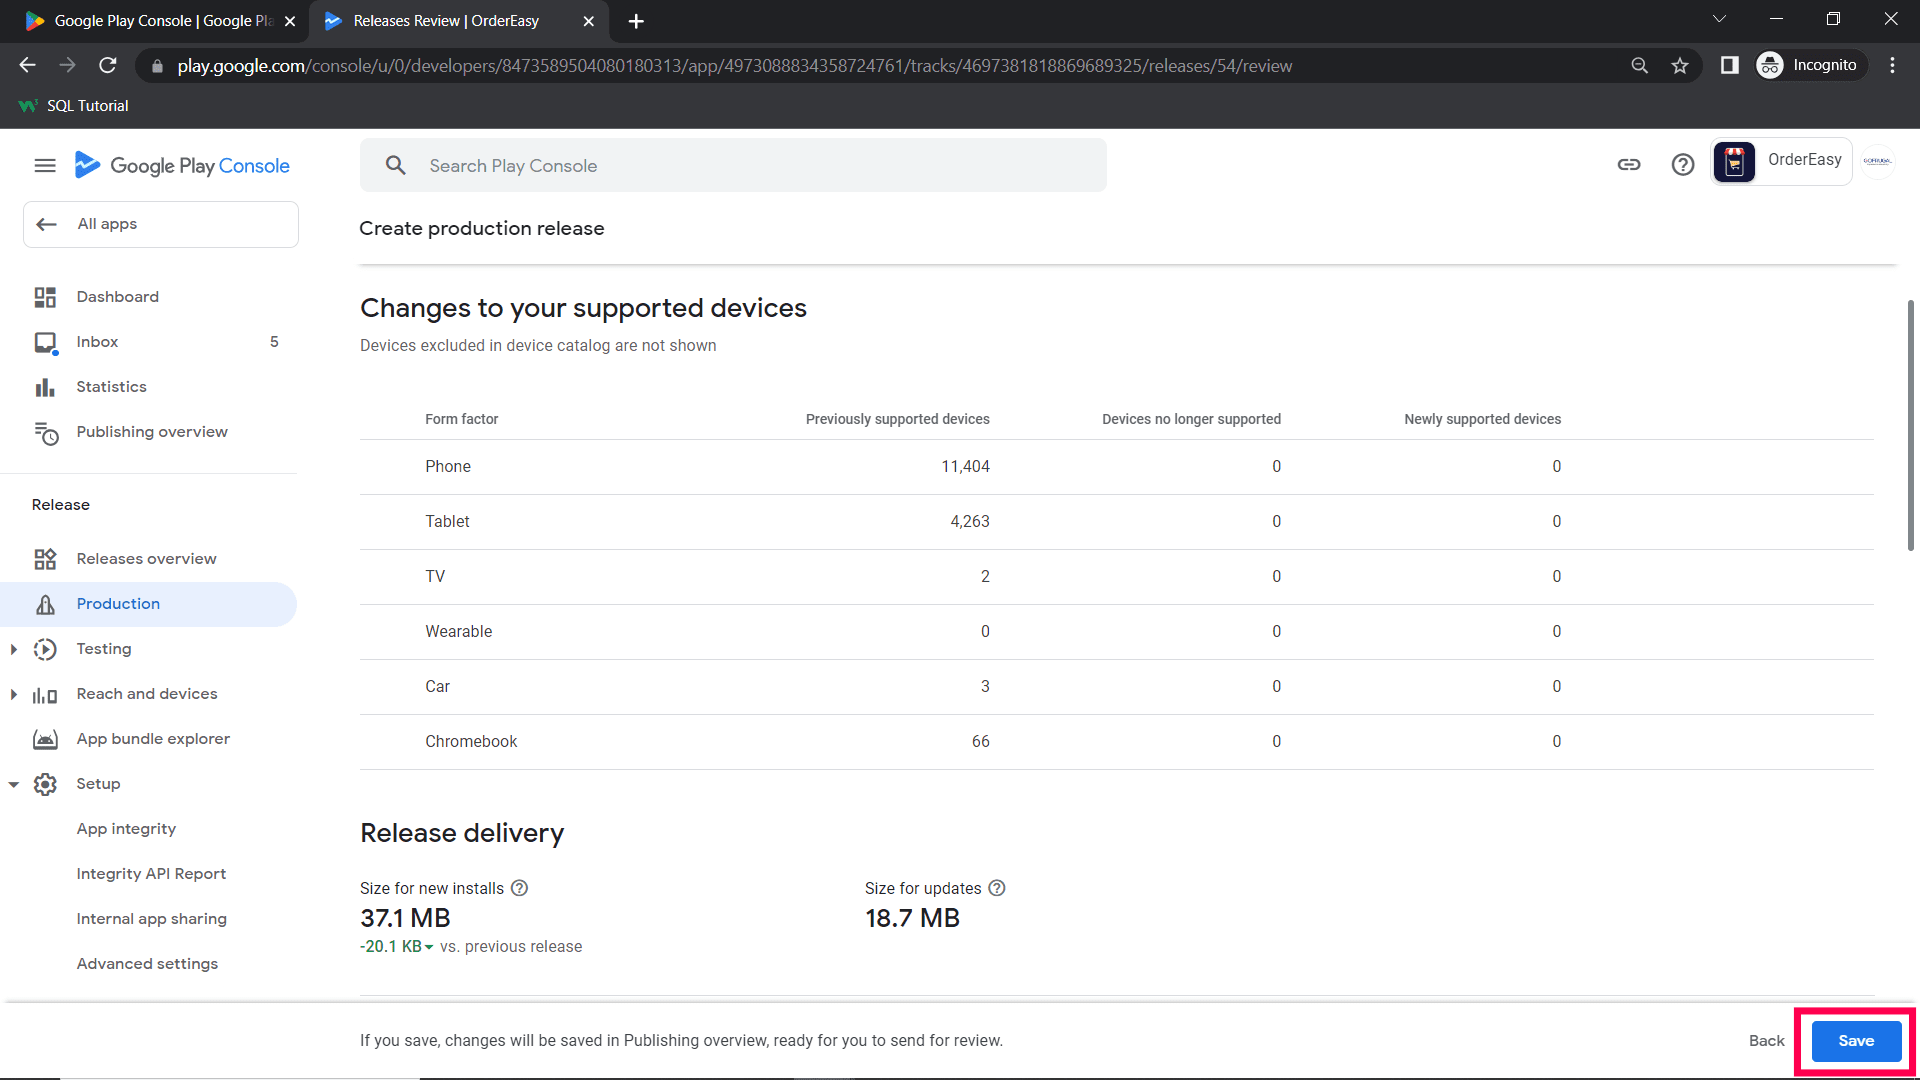This screenshot has width=1920, height=1080.
Task: Click the hamburger menu icon
Action: [x=45, y=166]
